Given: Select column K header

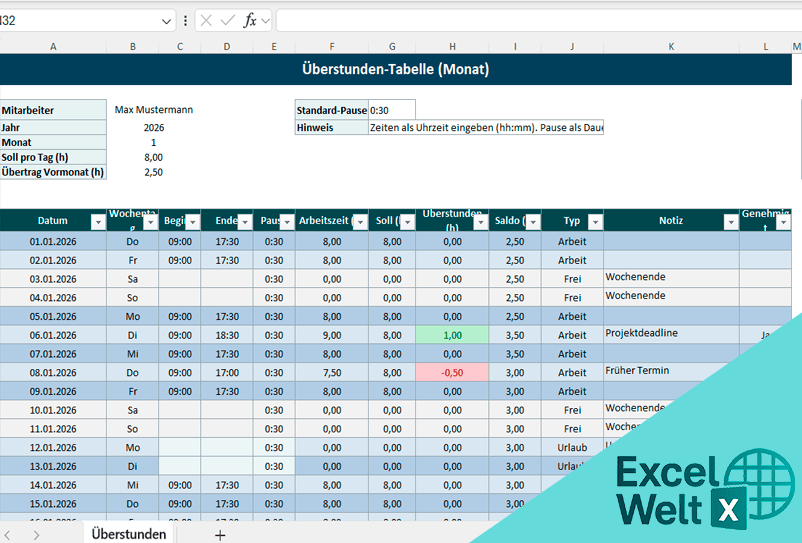Looking at the screenshot, I should [x=671, y=47].
